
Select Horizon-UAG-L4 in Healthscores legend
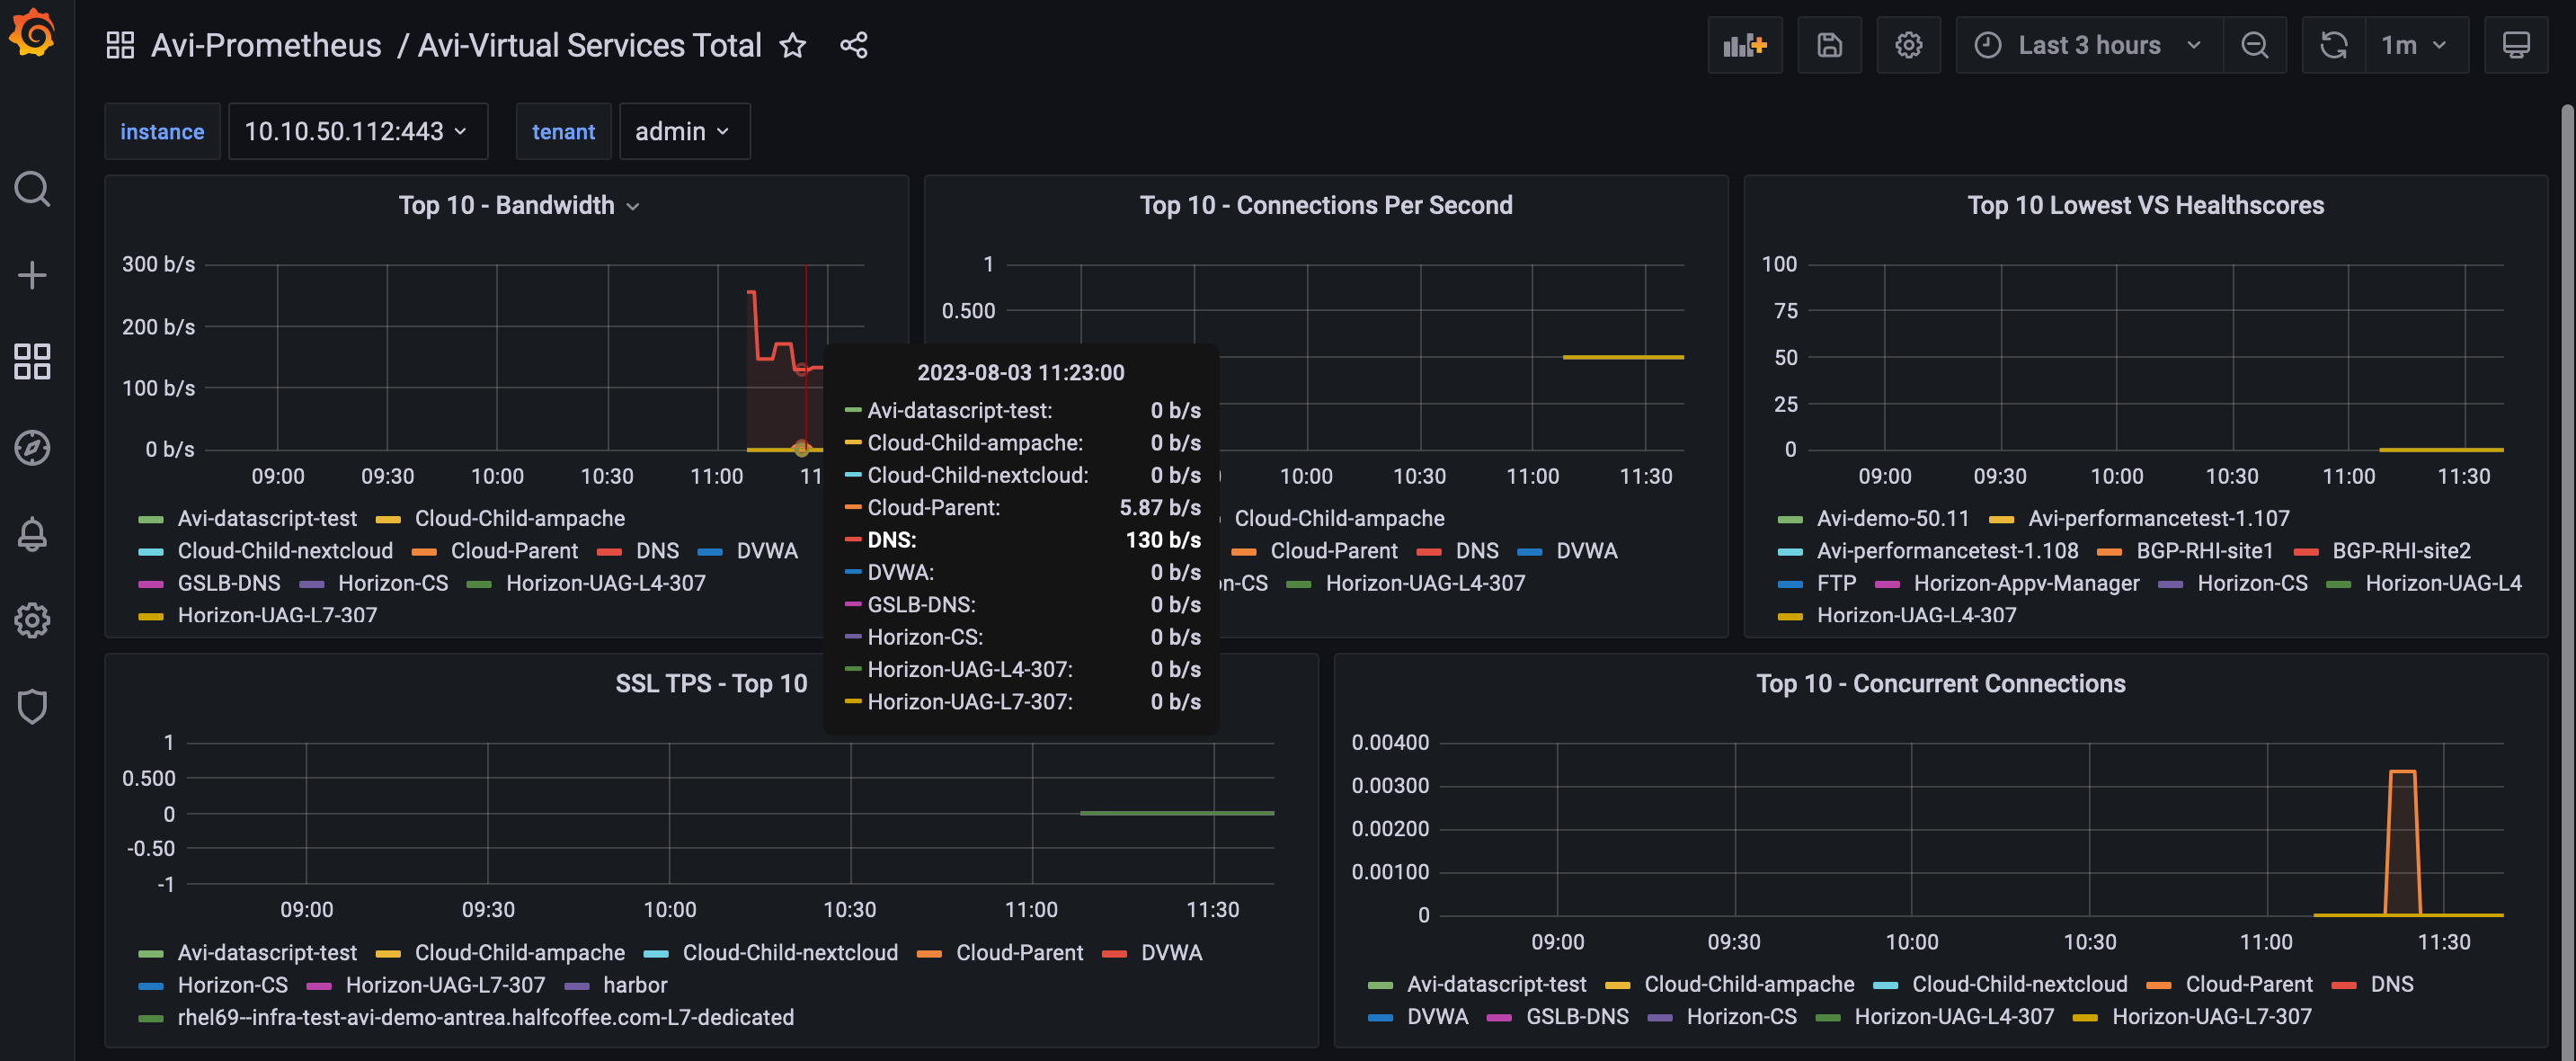click(2443, 583)
